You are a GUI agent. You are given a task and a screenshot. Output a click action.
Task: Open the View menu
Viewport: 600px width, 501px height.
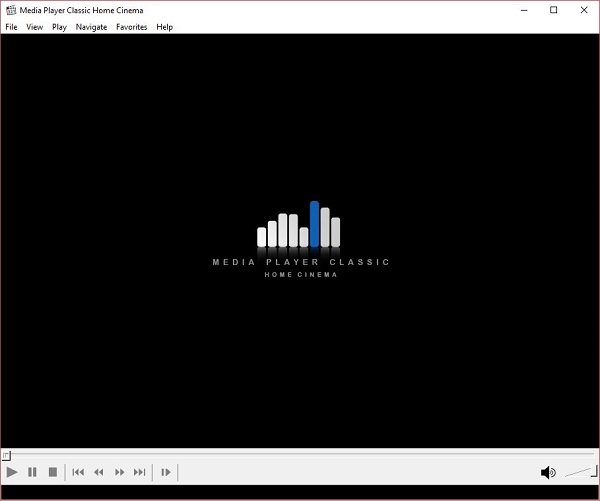pos(35,27)
